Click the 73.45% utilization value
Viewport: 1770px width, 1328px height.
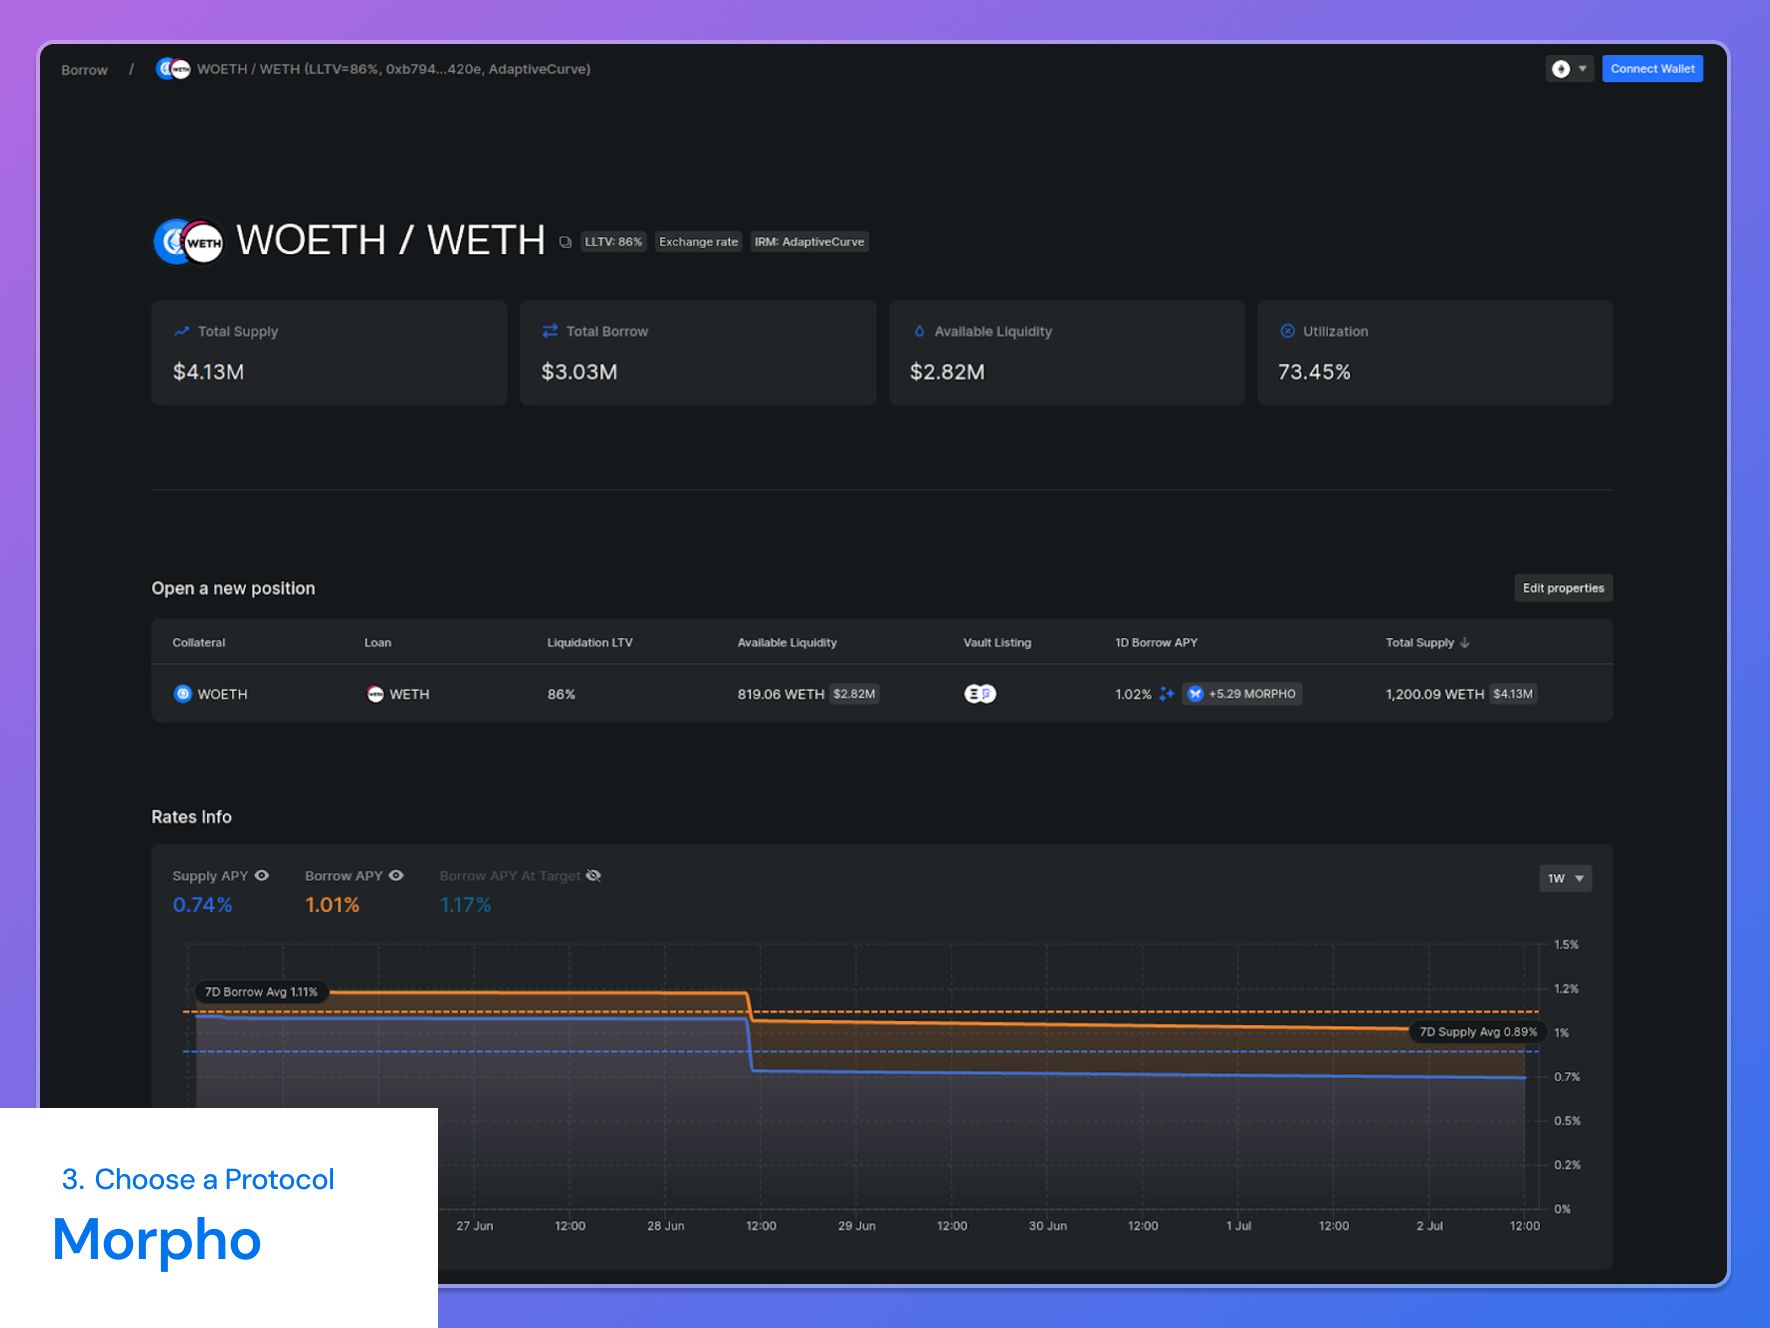click(x=1314, y=372)
